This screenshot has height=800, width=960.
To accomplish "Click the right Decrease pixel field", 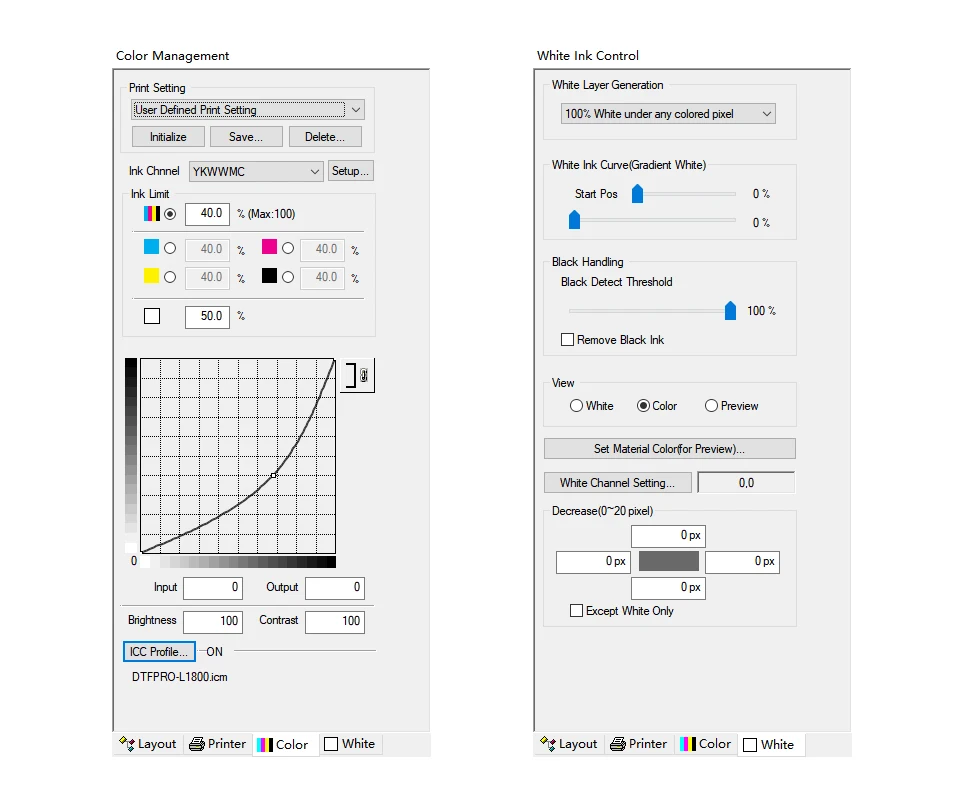I will (743, 562).
